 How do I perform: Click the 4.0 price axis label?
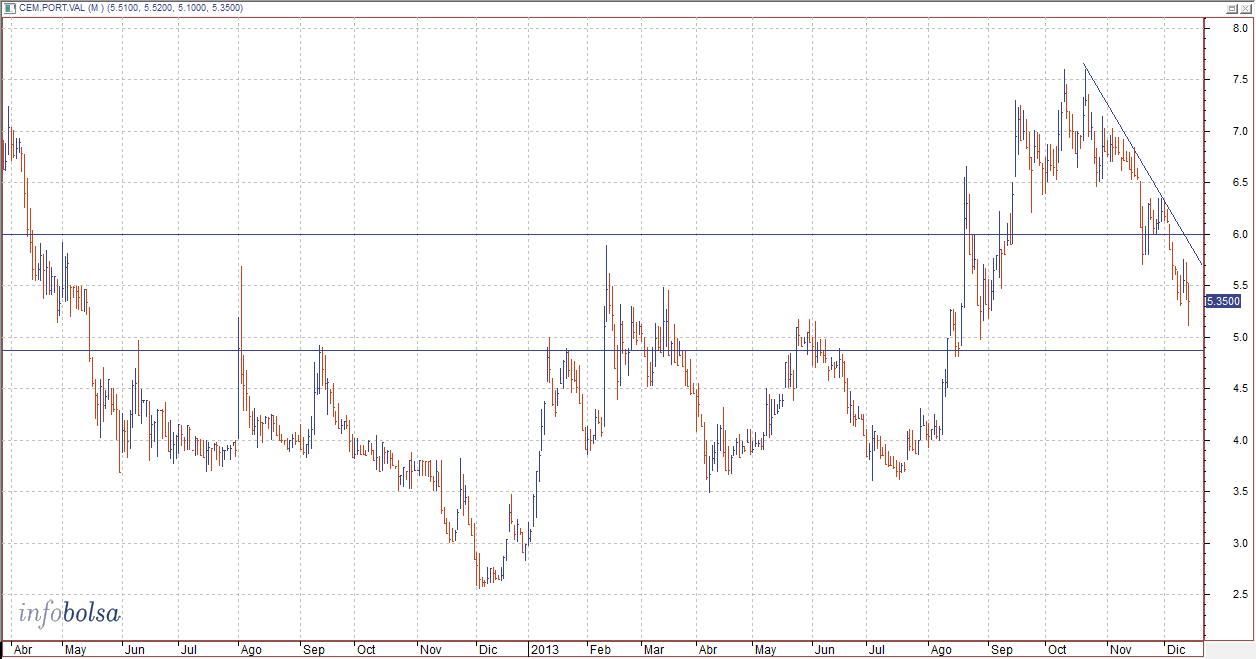[1239, 441]
